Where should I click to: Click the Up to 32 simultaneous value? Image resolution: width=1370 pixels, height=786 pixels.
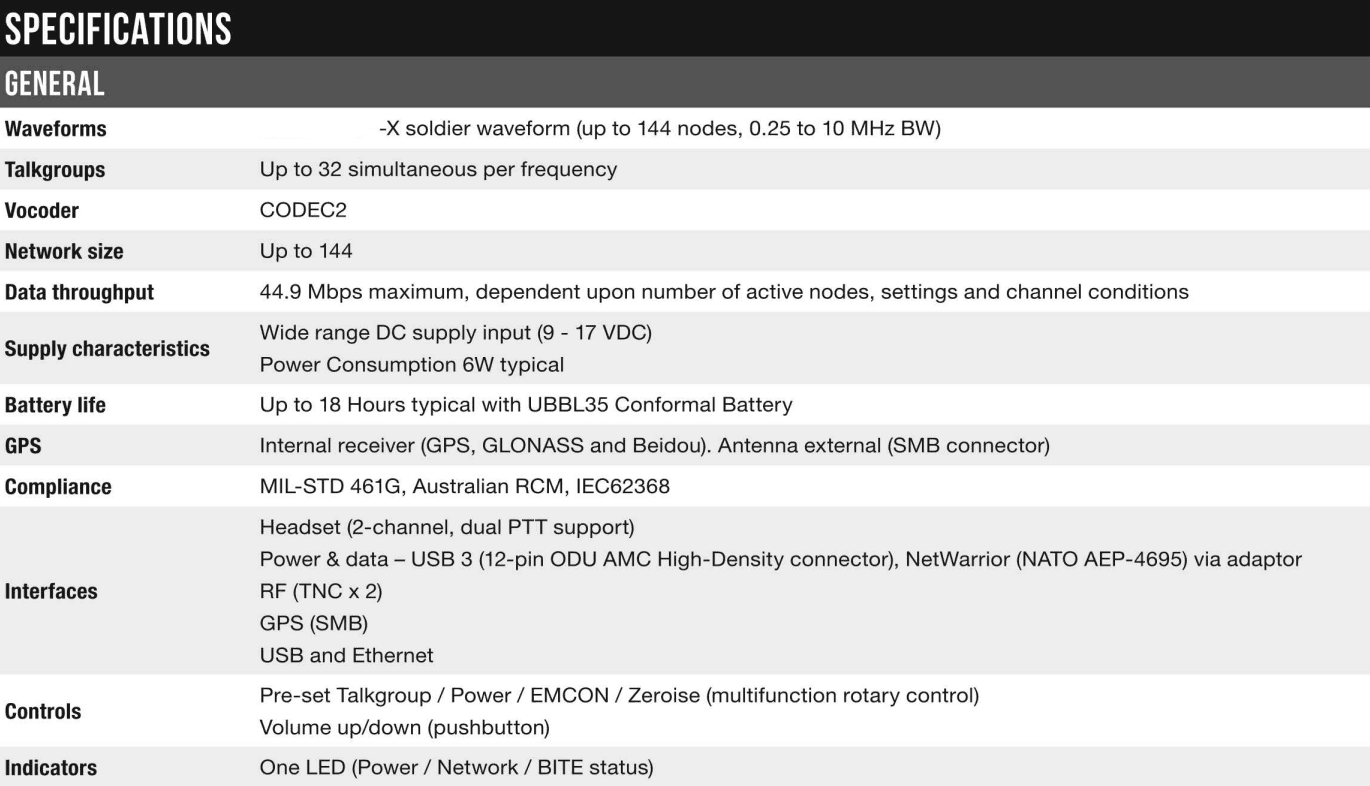(x=438, y=170)
